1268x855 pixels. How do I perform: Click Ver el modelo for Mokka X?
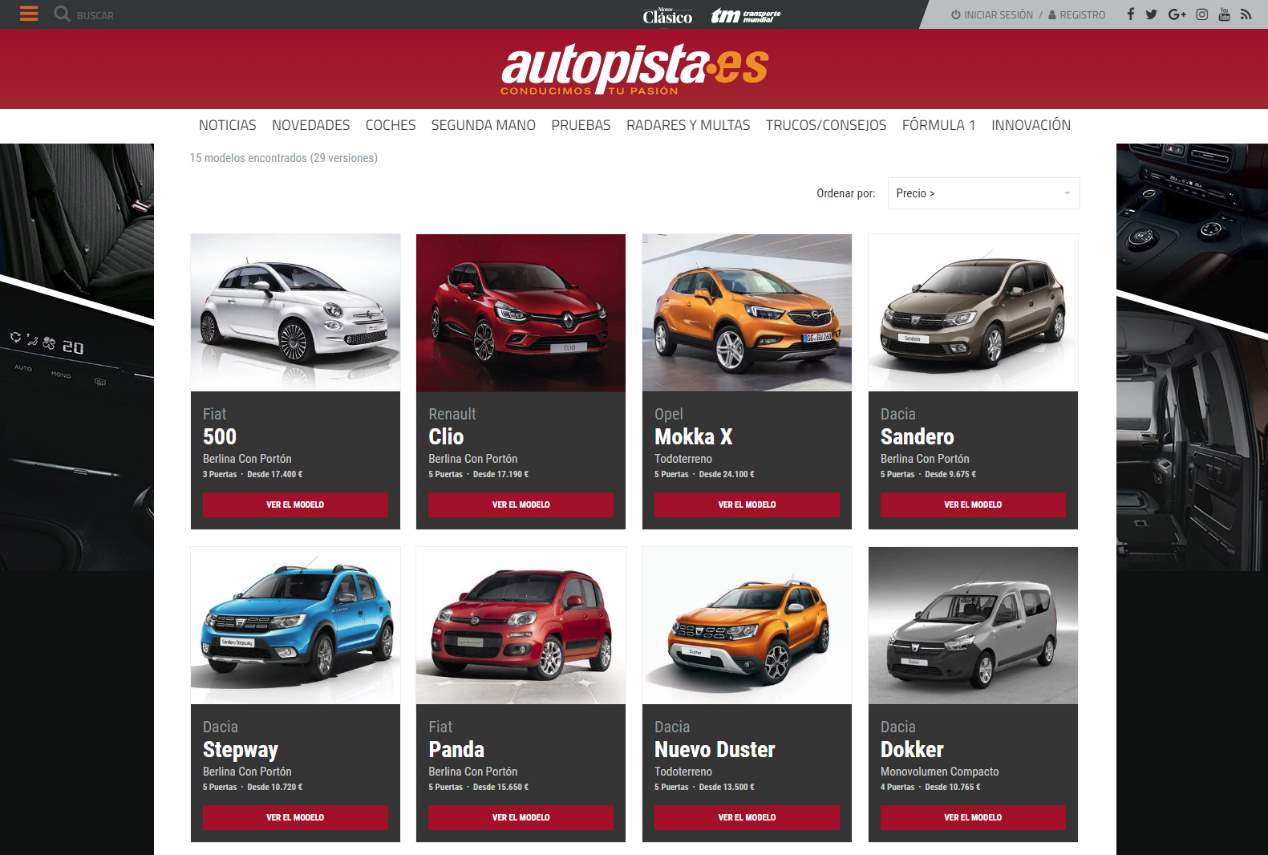(747, 505)
